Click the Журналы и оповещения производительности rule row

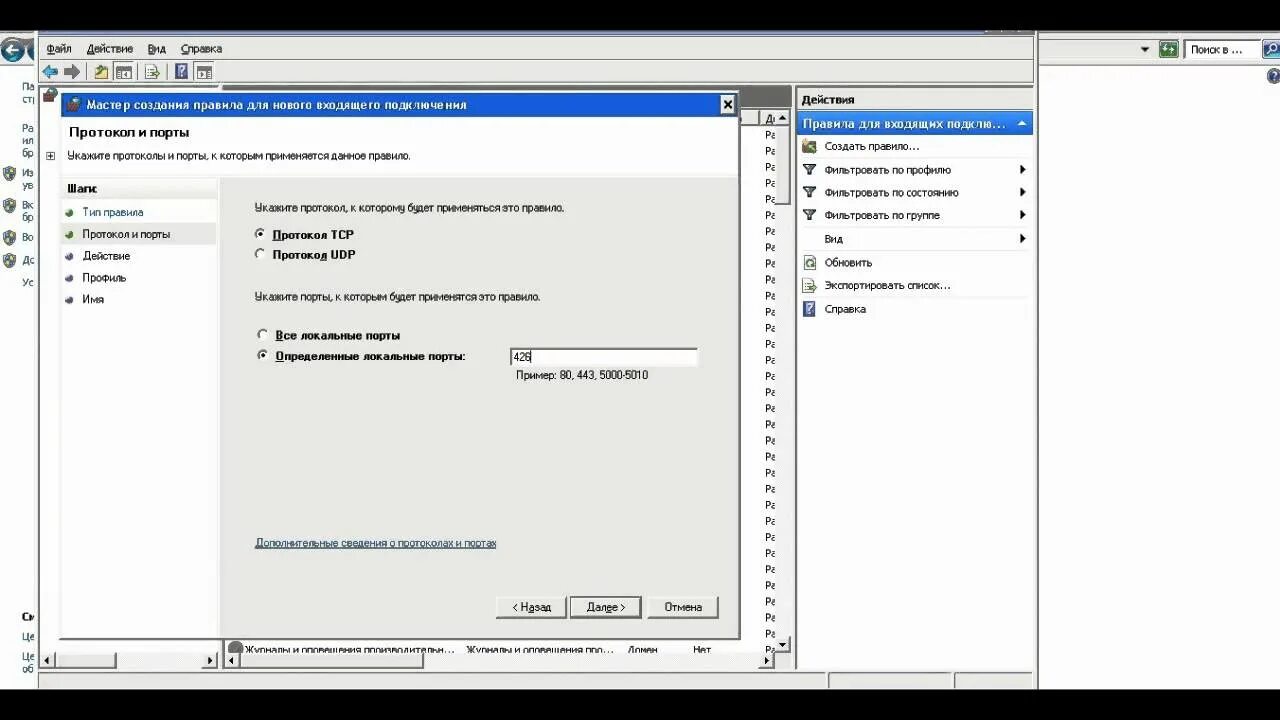500,649
